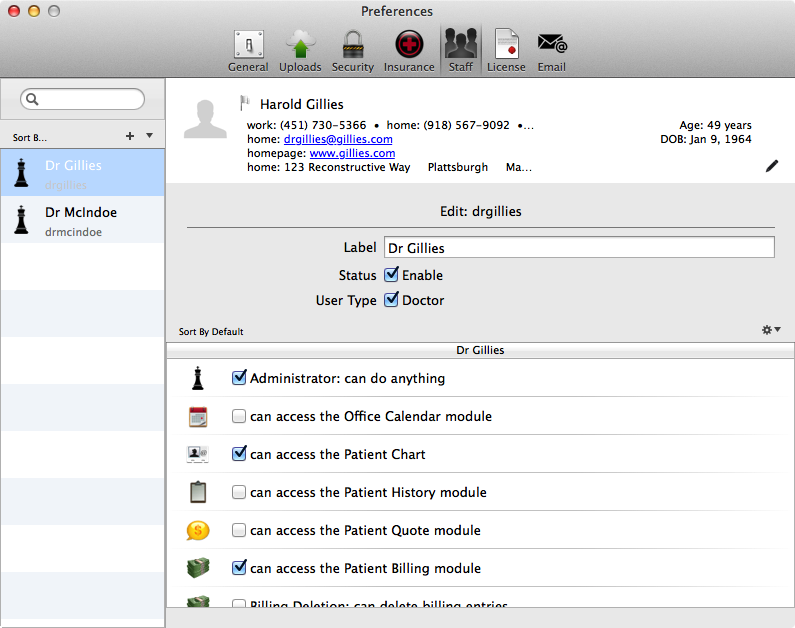This screenshot has height=628, width=795.
Task: Open the General preferences pane
Action: pos(248,51)
